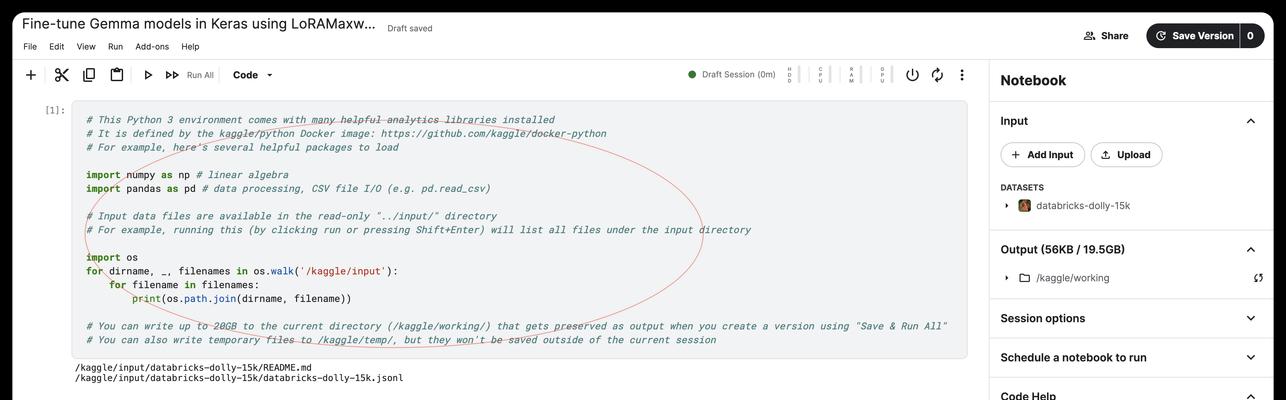The image size is (1286, 400).
Task: Open the Code cell type dropdown
Action: click(x=253, y=75)
